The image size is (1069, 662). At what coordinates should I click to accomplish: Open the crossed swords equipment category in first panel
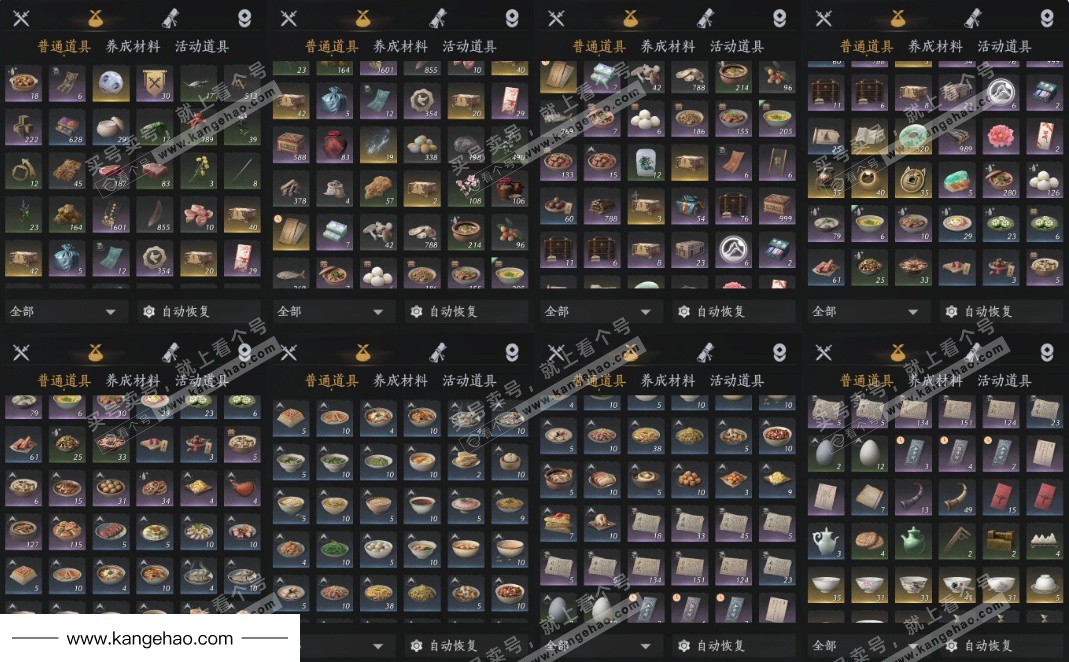pos(22,18)
